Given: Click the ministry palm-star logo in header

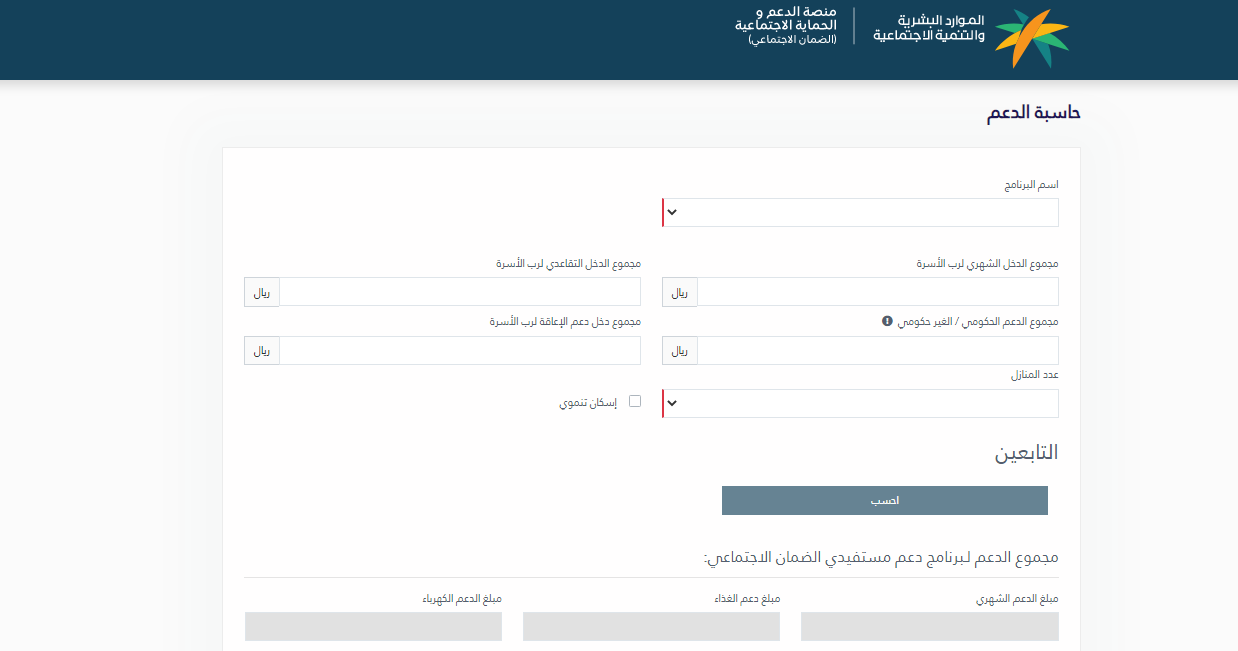Looking at the screenshot, I should [x=1031, y=38].
